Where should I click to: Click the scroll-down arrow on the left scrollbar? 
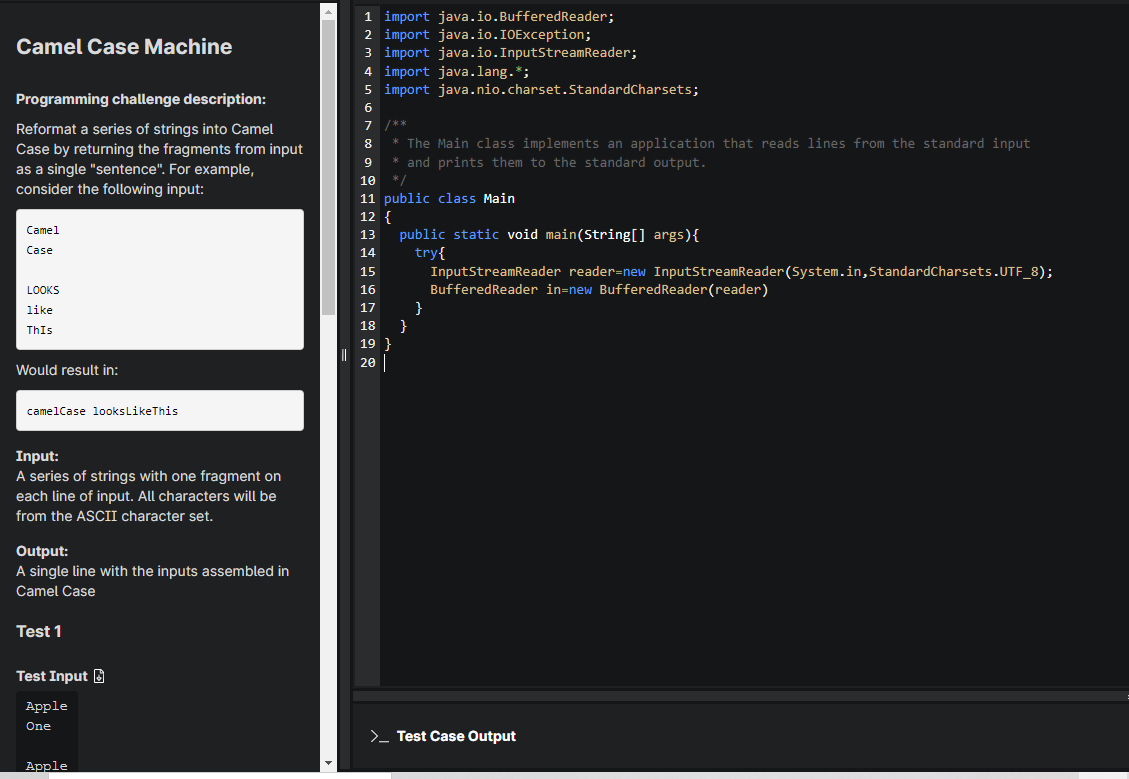(x=328, y=764)
